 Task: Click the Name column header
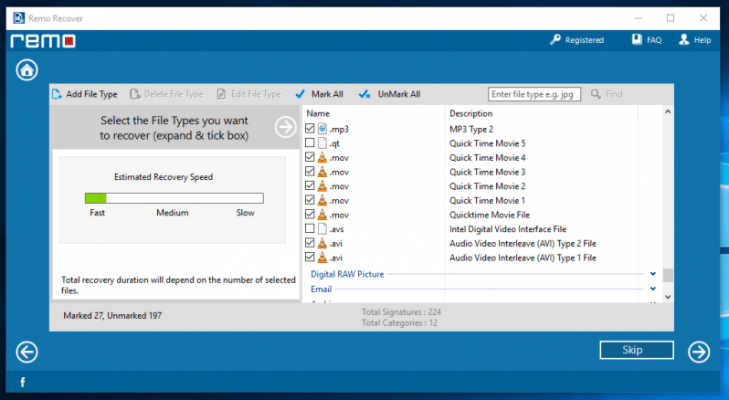coord(318,113)
